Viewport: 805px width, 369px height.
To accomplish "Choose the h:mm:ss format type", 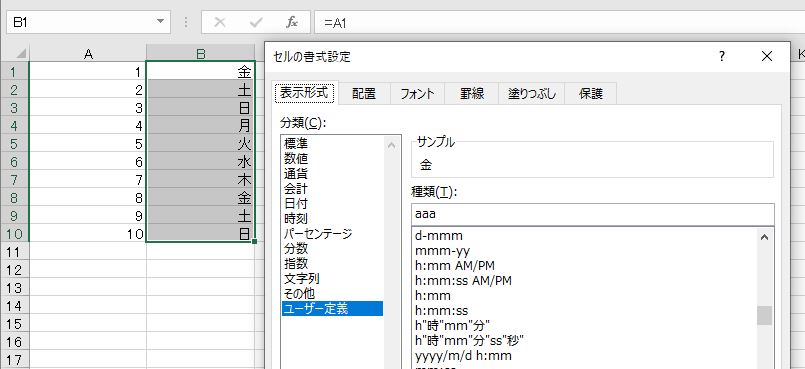I will (x=585, y=311).
